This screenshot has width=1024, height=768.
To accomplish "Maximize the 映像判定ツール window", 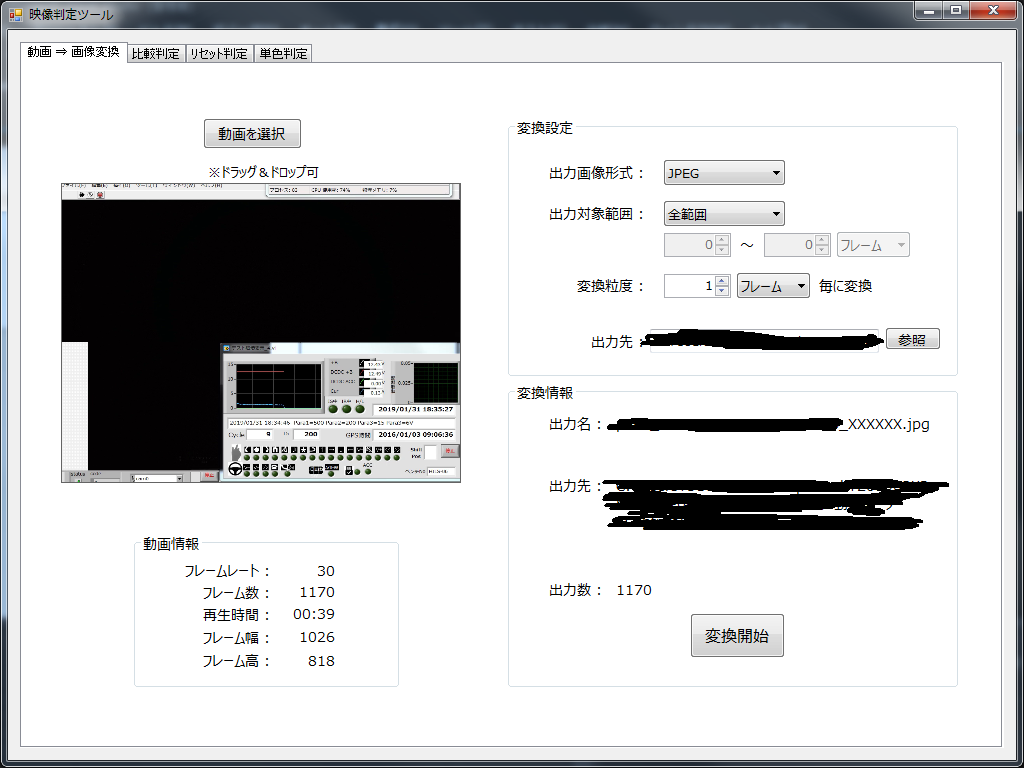I will point(955,10).
